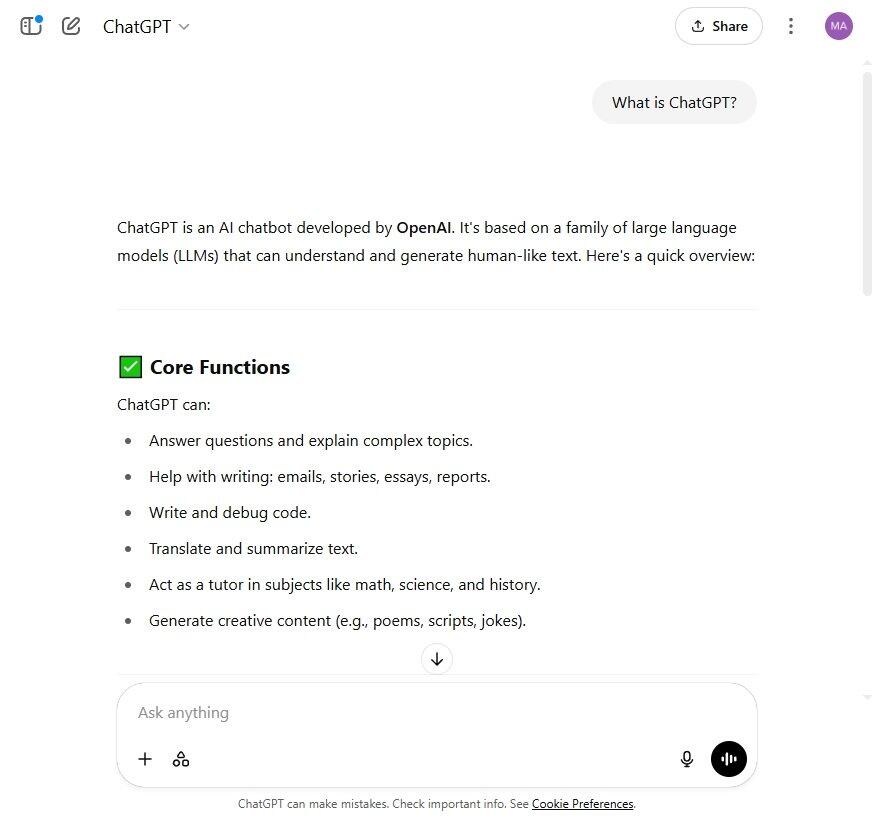Click the Core Functions heading
The height and width of the screenshot is (818, 874).
tap(220, 367)
